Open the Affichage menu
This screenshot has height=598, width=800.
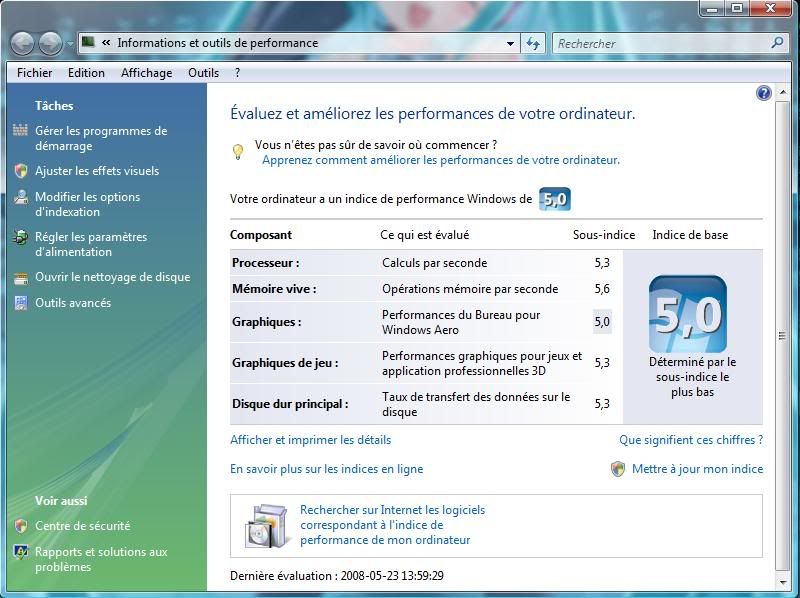pos(146,73)
